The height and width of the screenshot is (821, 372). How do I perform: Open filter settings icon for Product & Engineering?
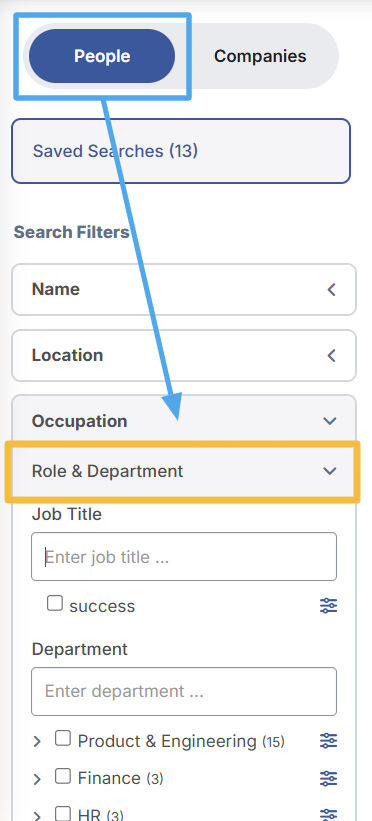coord(329,741)
